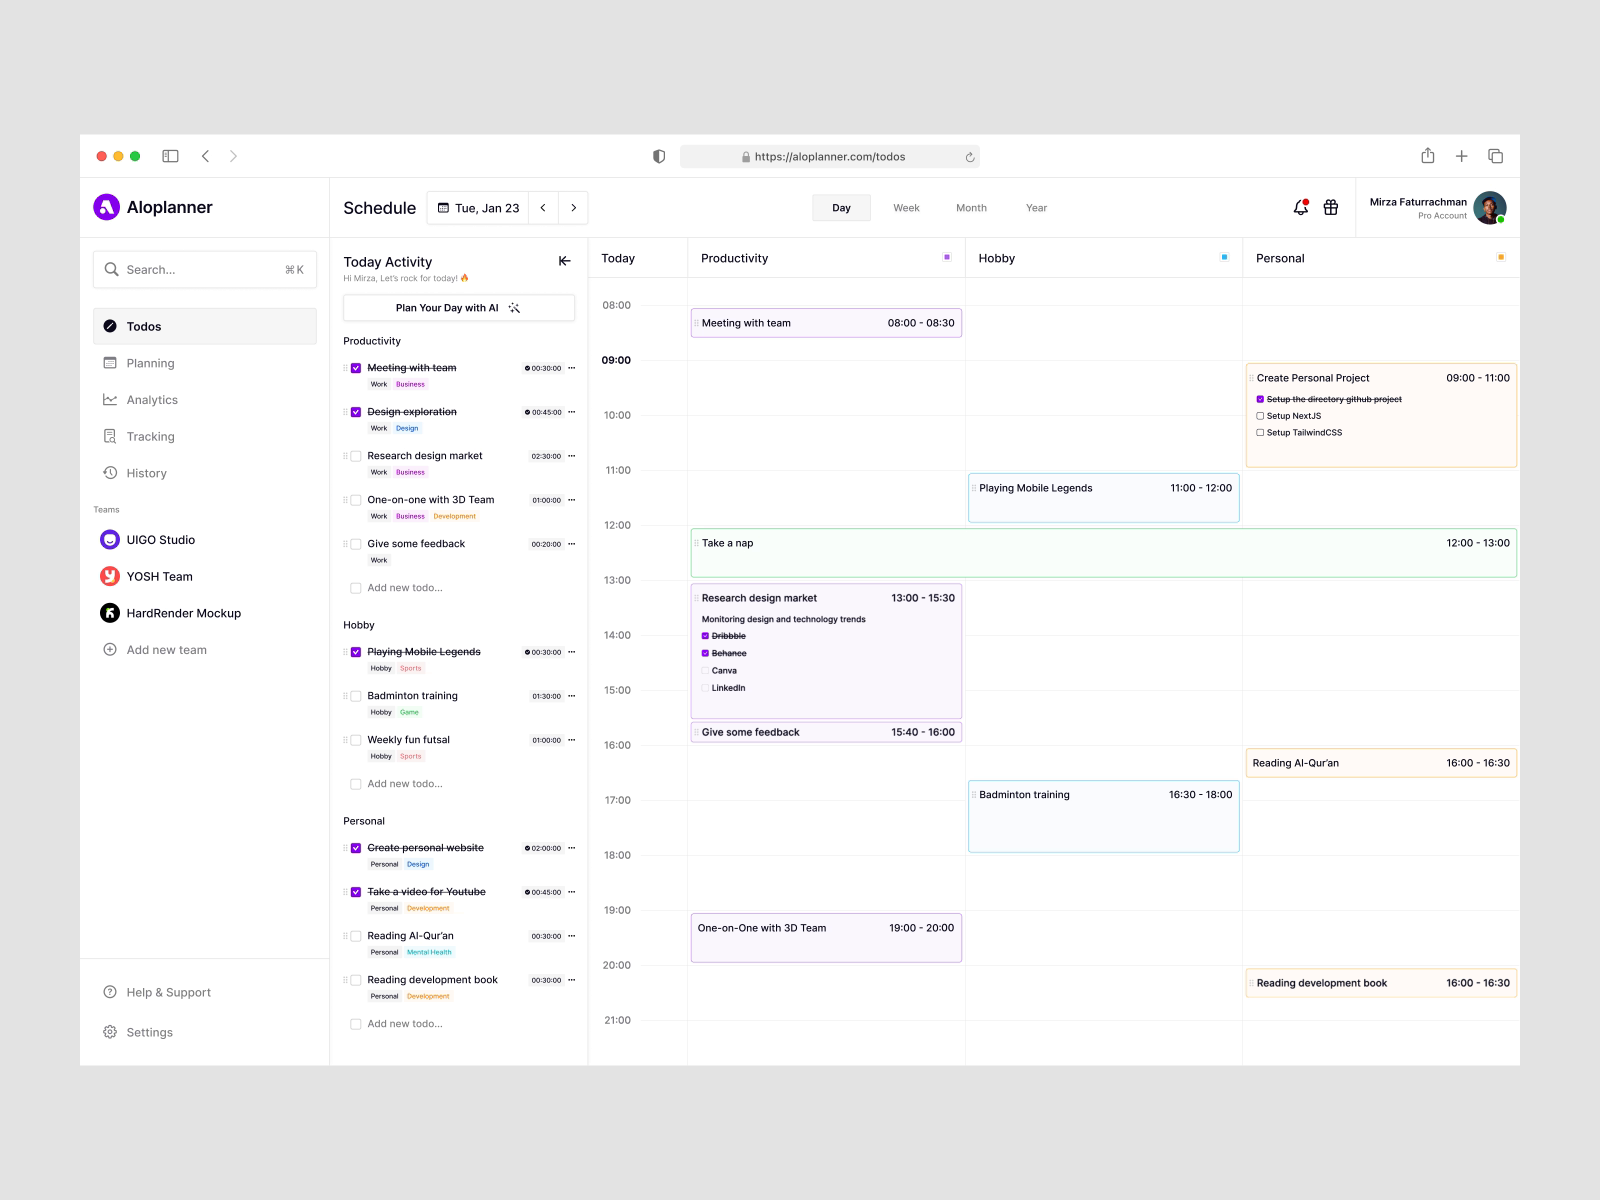Open the Analytics chart icon in sidebar
The height and width of the screenshot is (1200, 1600).
(x=110, y=400)
